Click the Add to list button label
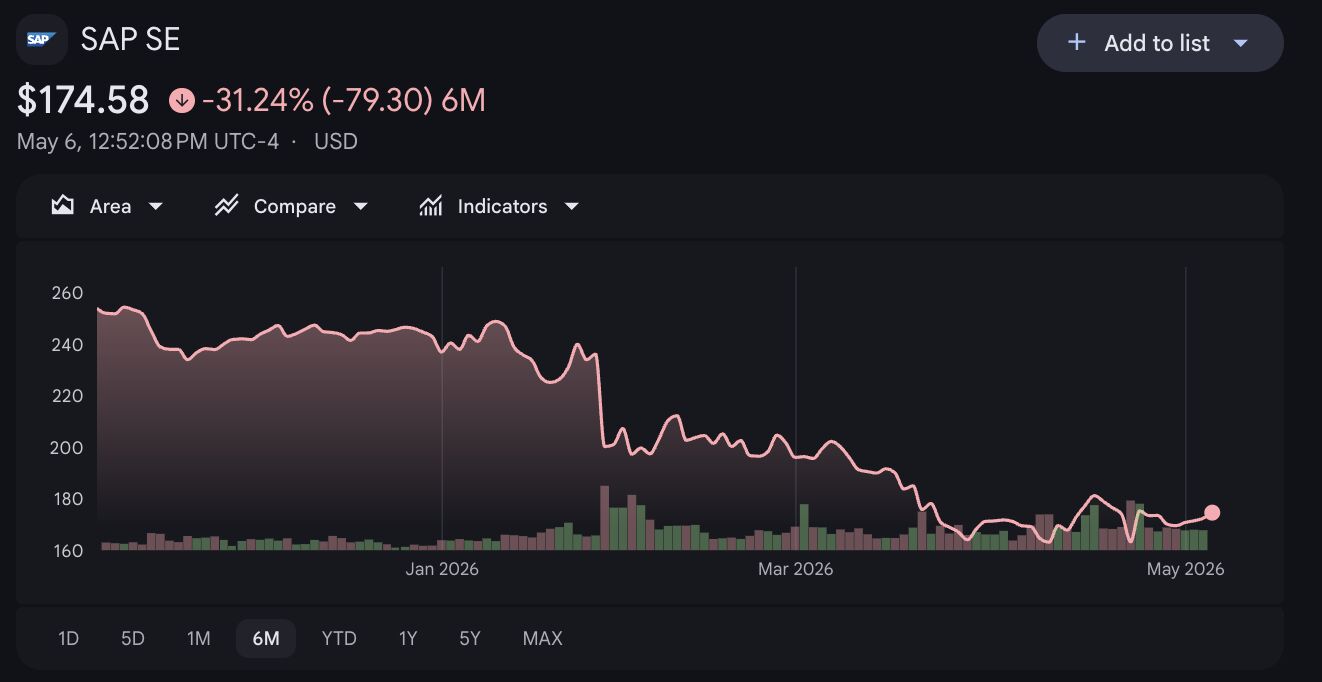This screenshot has height=682, width=1322. 1157,43
